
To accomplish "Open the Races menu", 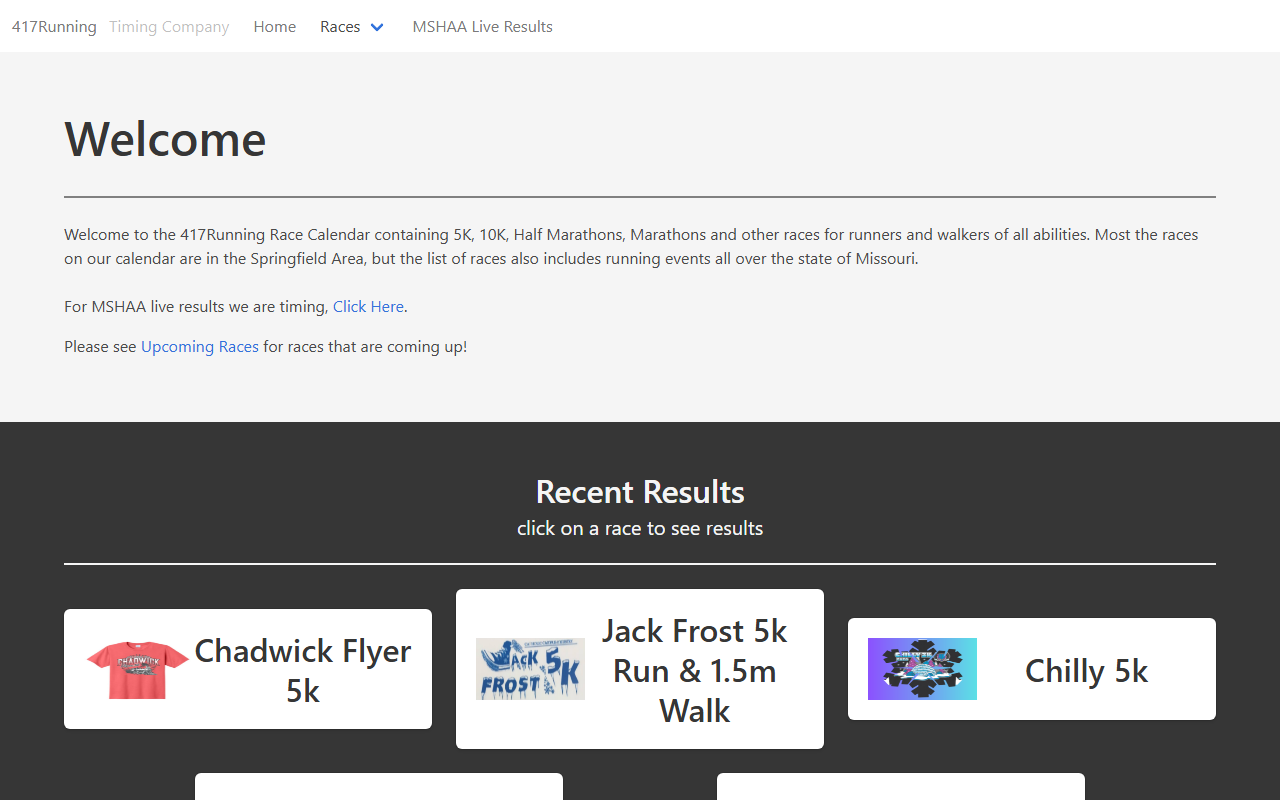I will (x=340, y=27).
